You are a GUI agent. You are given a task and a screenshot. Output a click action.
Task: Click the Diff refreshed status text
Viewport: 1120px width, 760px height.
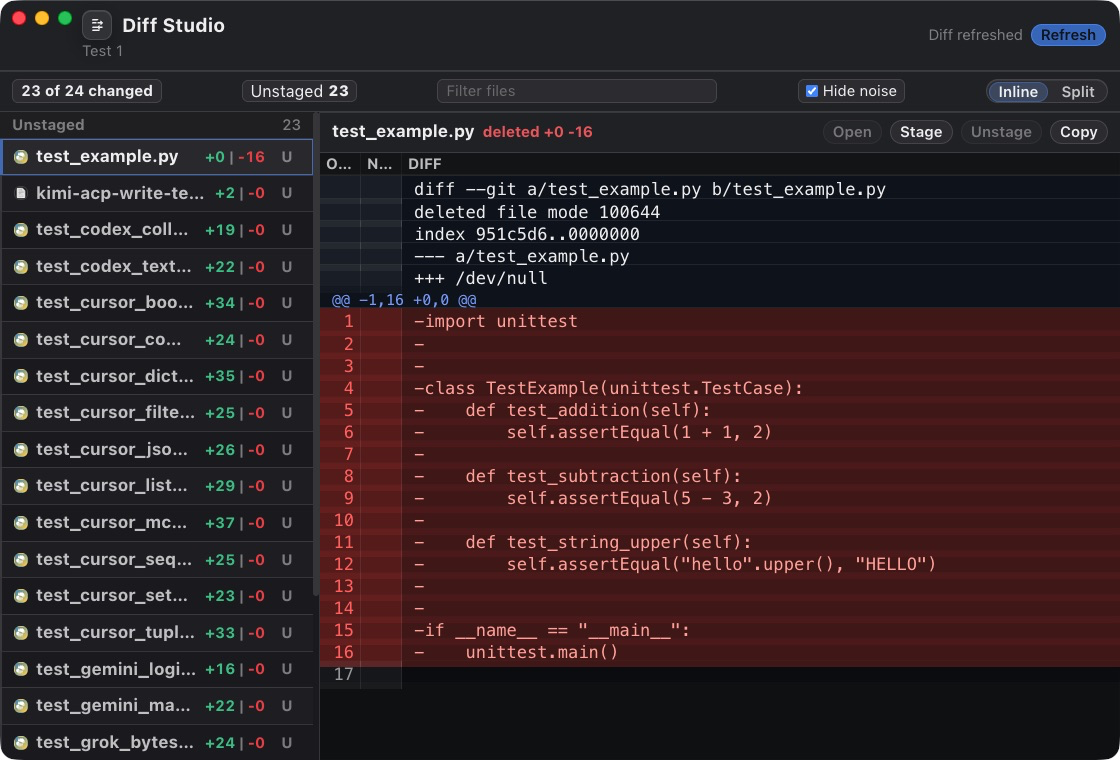coord(975,35)
